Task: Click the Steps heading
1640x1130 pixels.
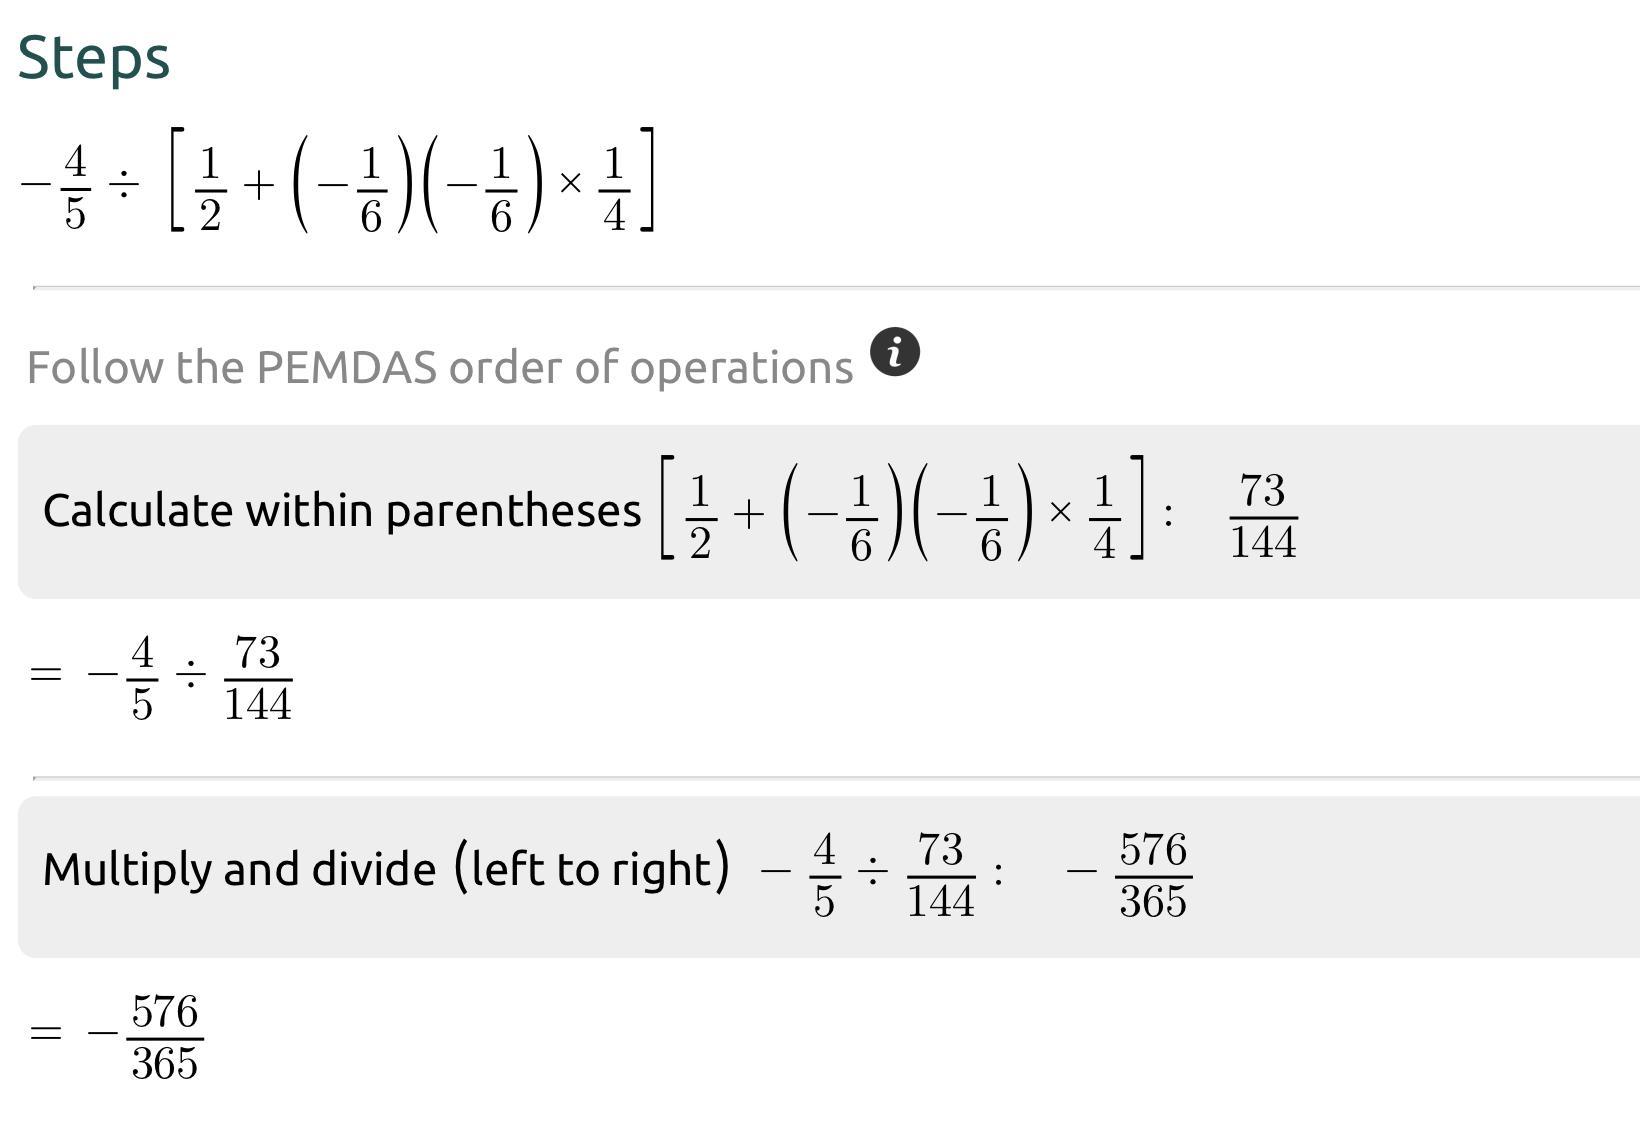Action: click(x=94, y=58)
